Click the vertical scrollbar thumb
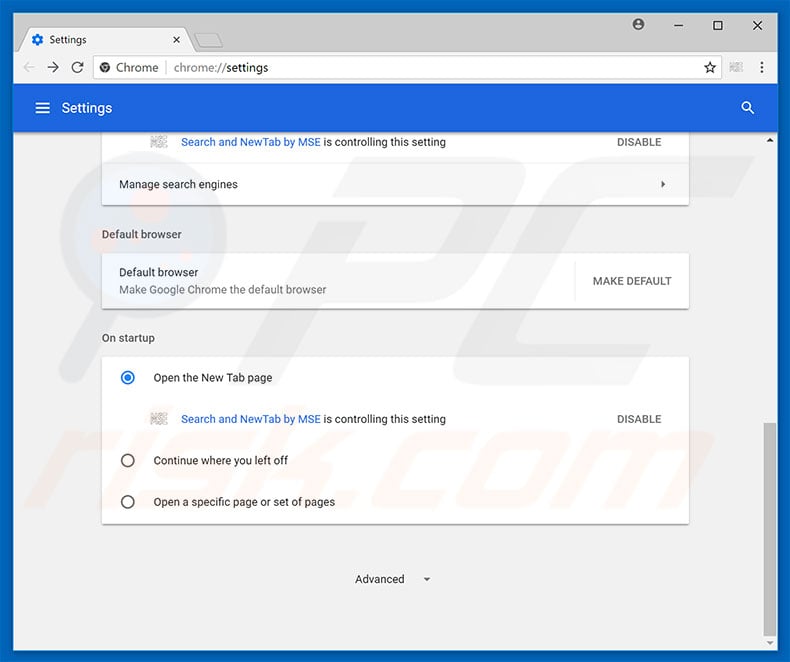790x662 pixels. [x=769, y=529]
